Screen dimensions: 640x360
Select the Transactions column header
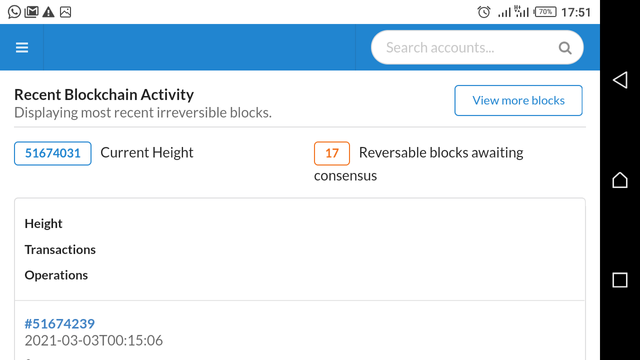[60, 249]
